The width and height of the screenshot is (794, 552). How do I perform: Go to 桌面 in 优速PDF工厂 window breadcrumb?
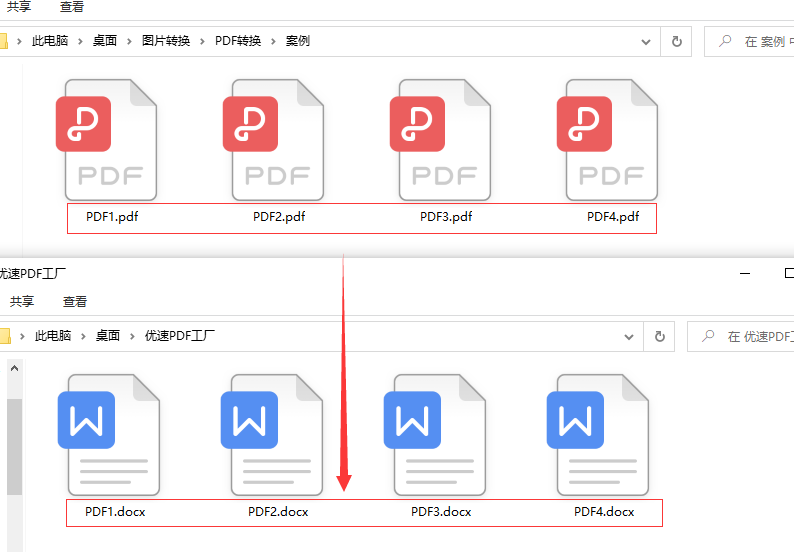[x=108, y=336]
